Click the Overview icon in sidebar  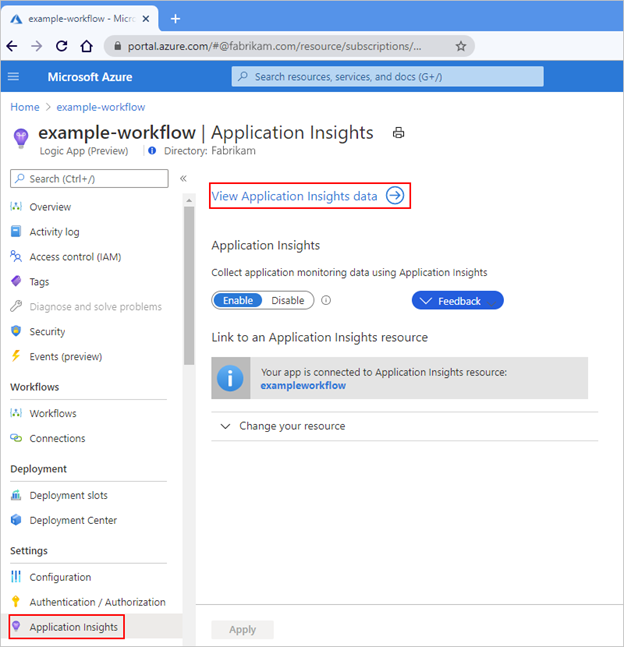click(x=16, y=207)
